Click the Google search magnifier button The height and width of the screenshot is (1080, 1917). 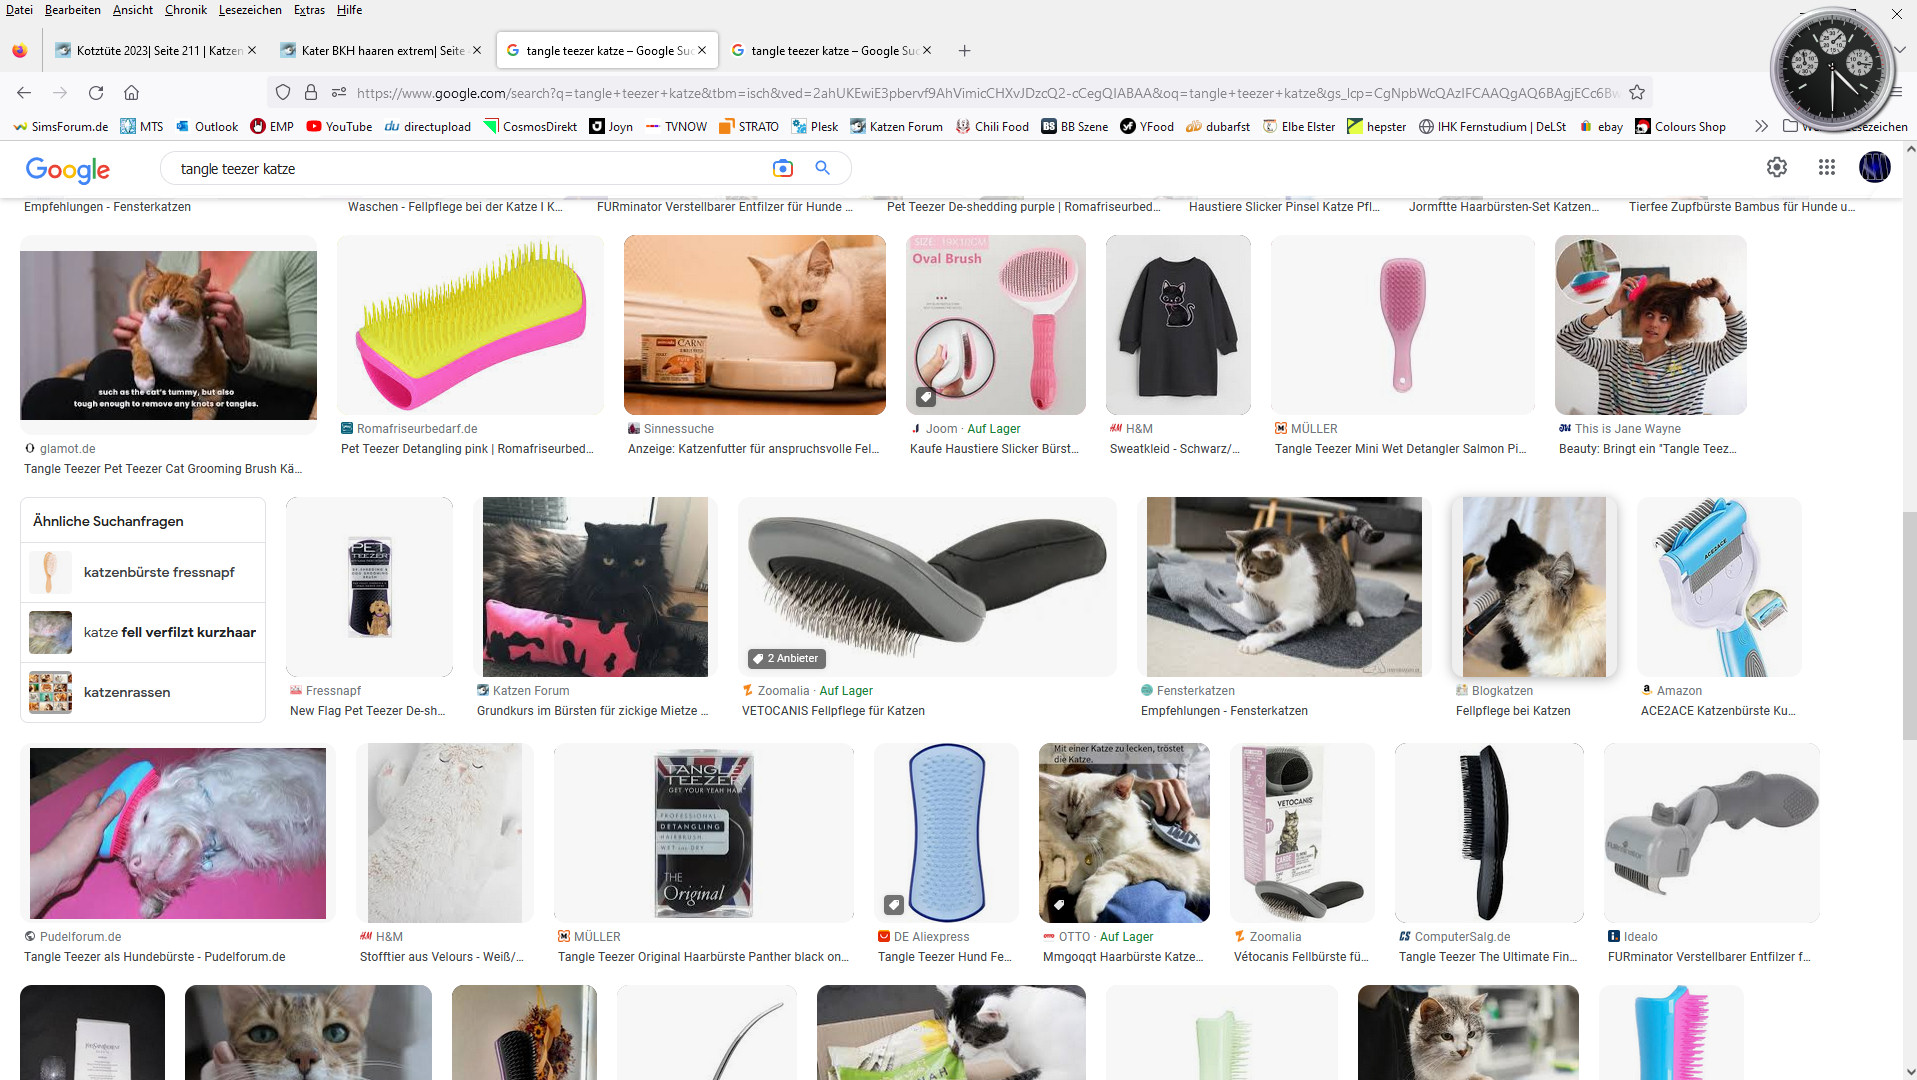822,168
